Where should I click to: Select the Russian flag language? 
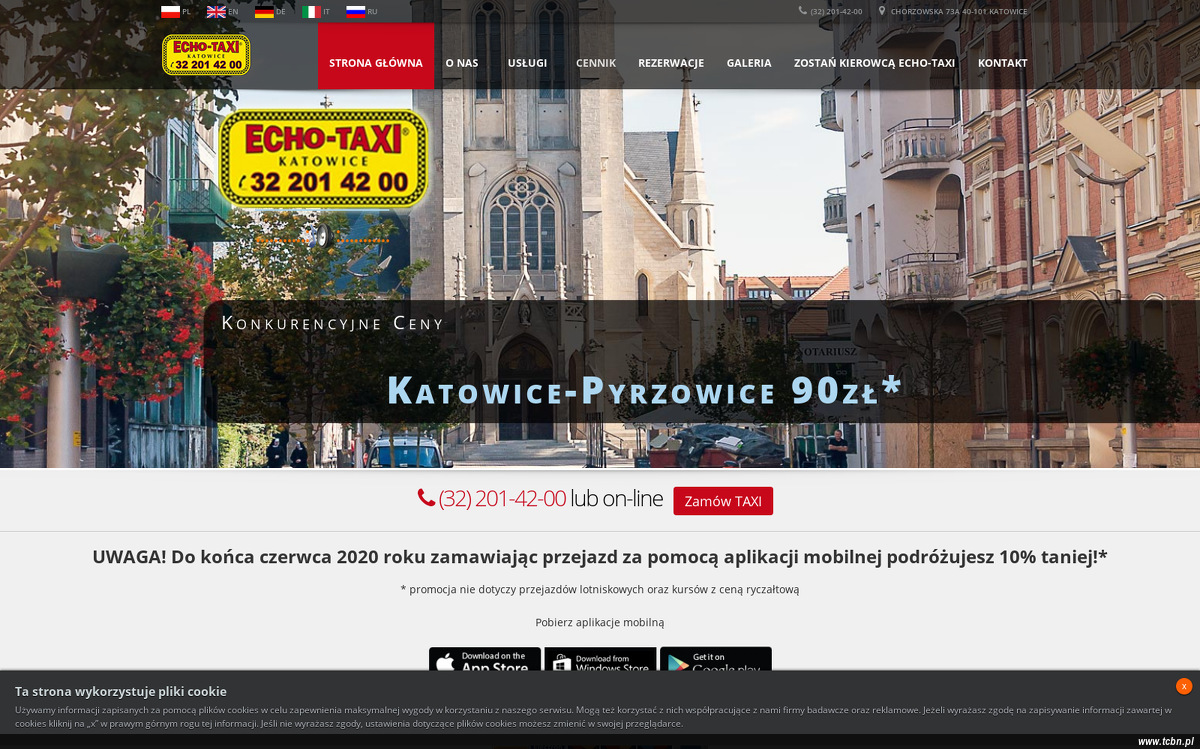click(x=356, y=12)
